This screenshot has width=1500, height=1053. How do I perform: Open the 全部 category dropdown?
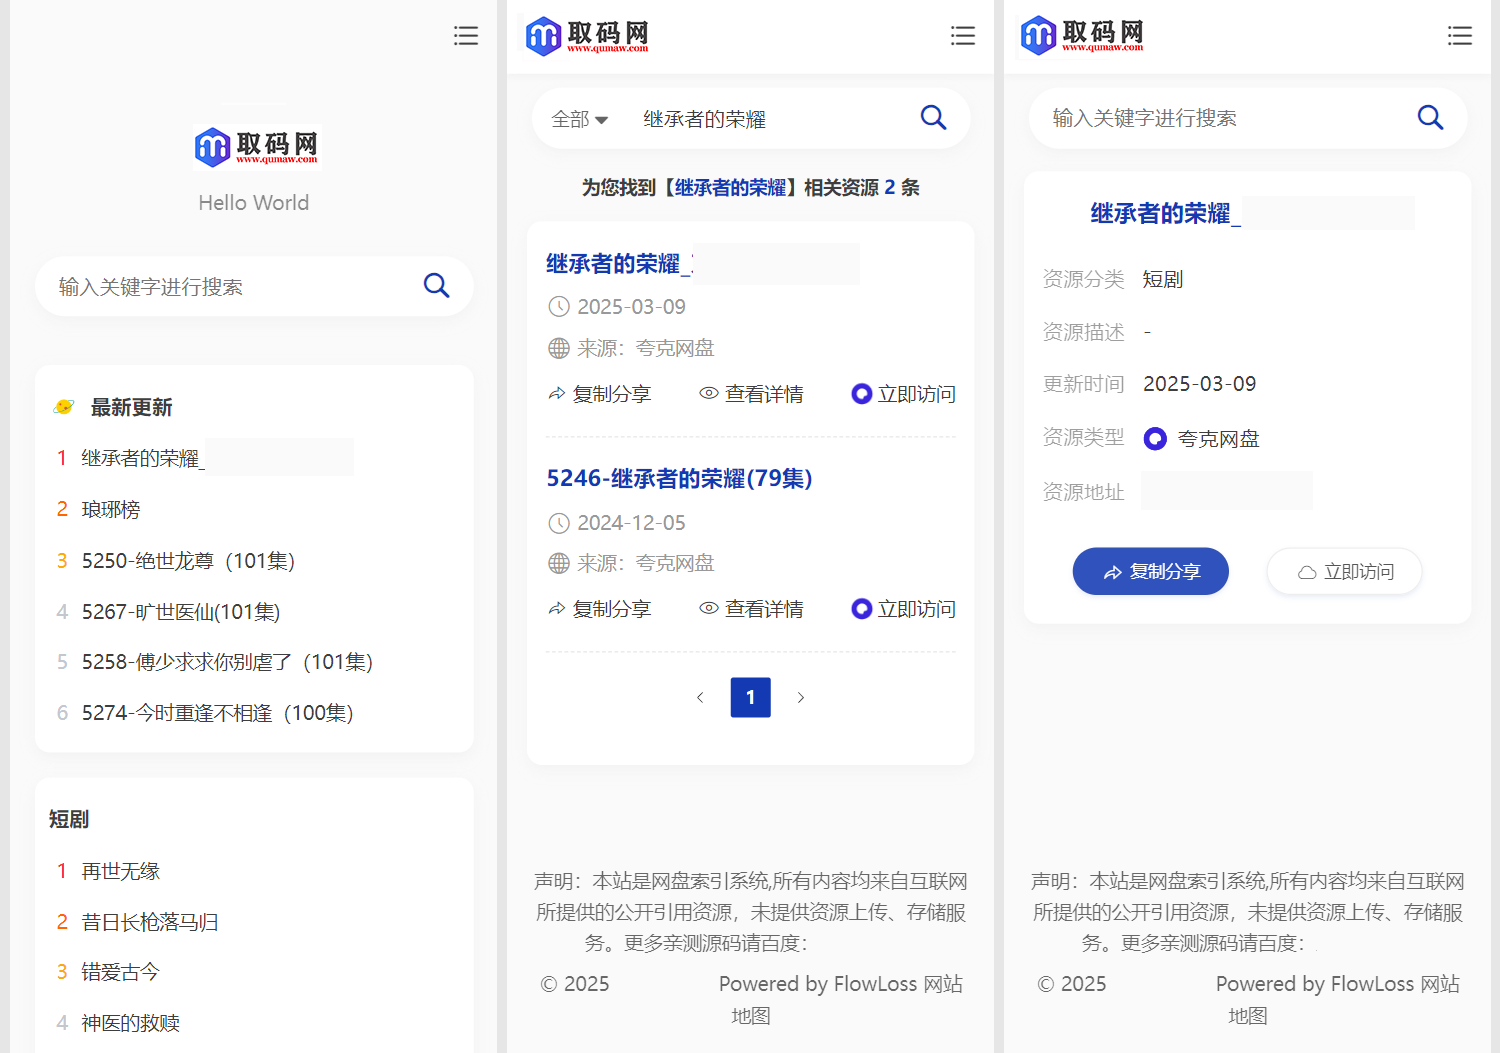pos(580,118)
